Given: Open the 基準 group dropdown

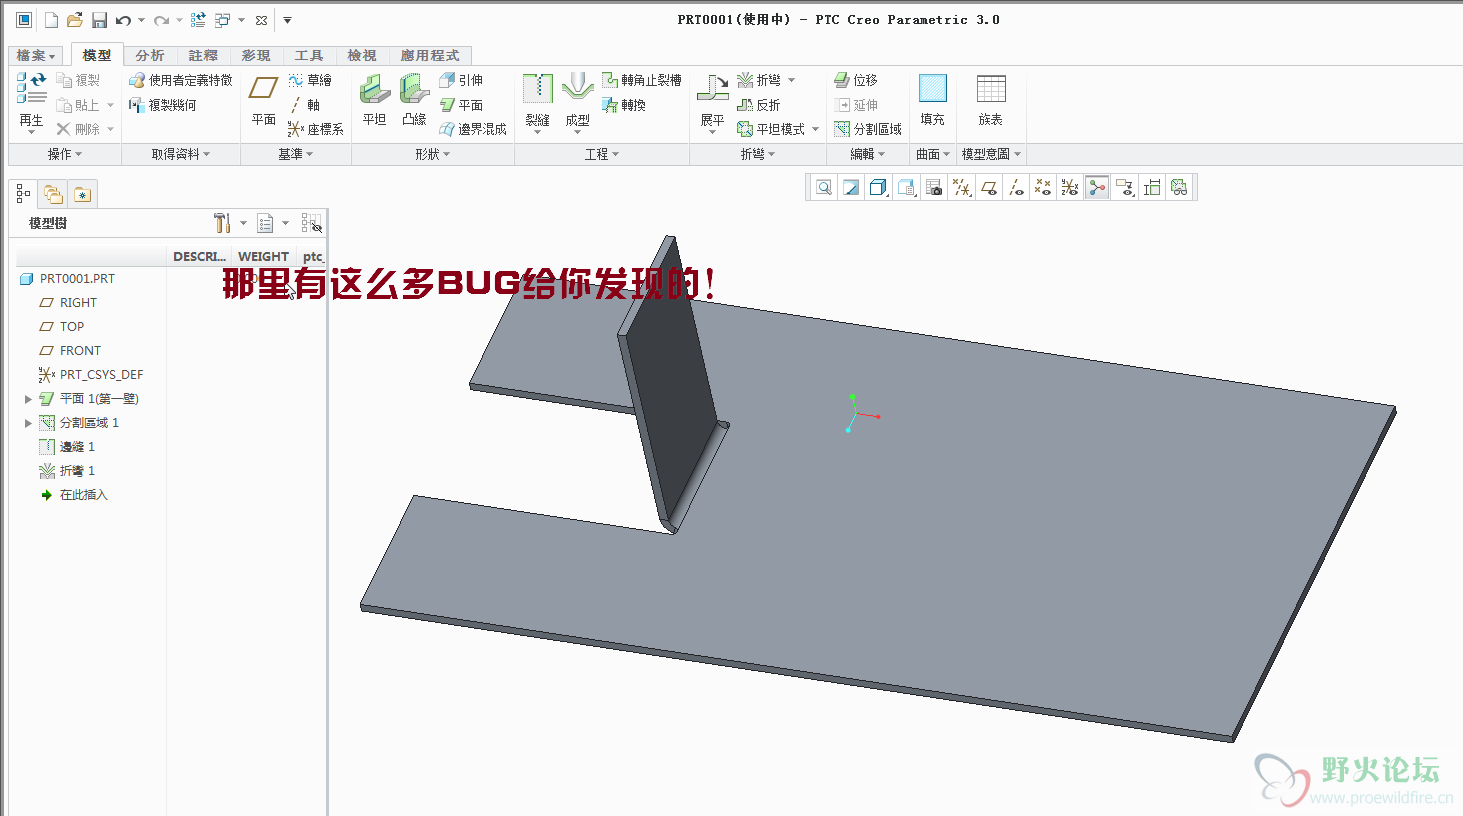Looking at the screenshot, I should (296, 154).
